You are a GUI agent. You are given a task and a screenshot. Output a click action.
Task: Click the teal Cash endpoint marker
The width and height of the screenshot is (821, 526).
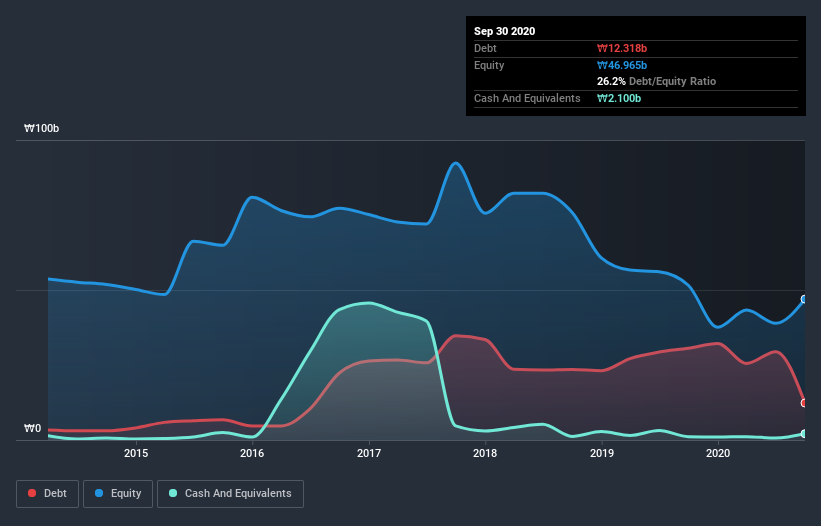804,434
